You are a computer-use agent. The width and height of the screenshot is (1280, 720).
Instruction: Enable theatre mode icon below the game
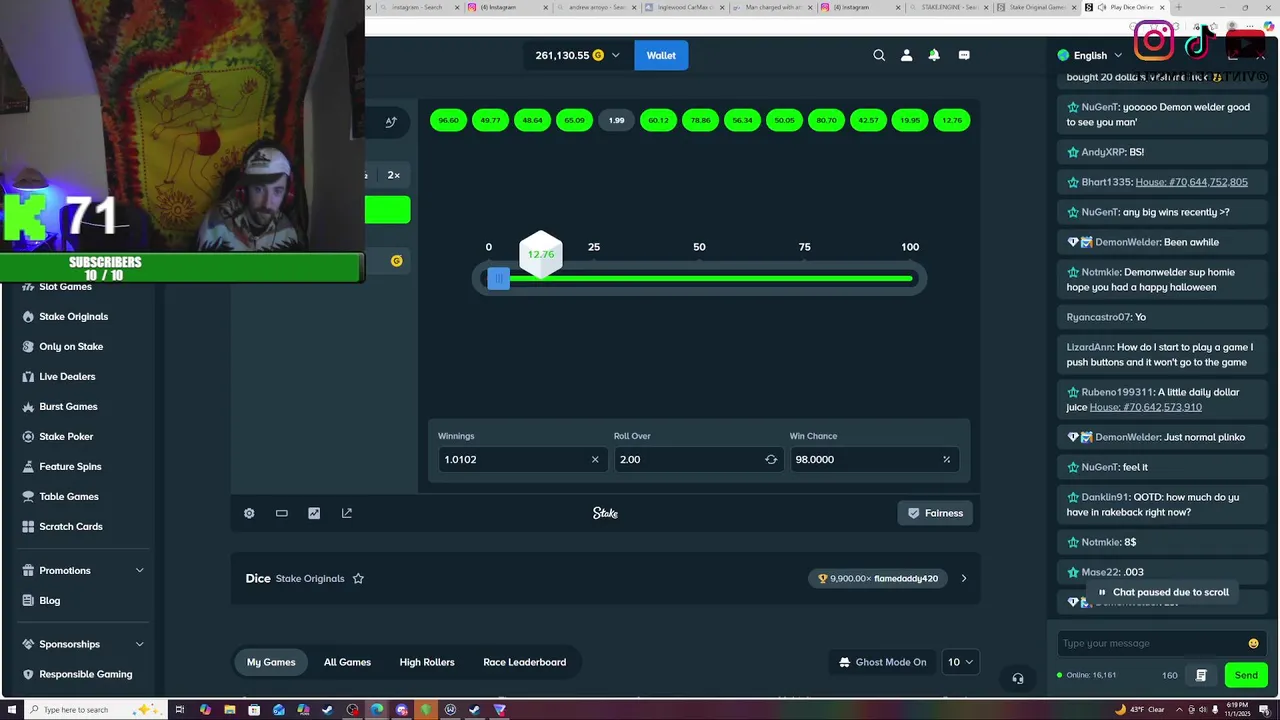[282, 513]
